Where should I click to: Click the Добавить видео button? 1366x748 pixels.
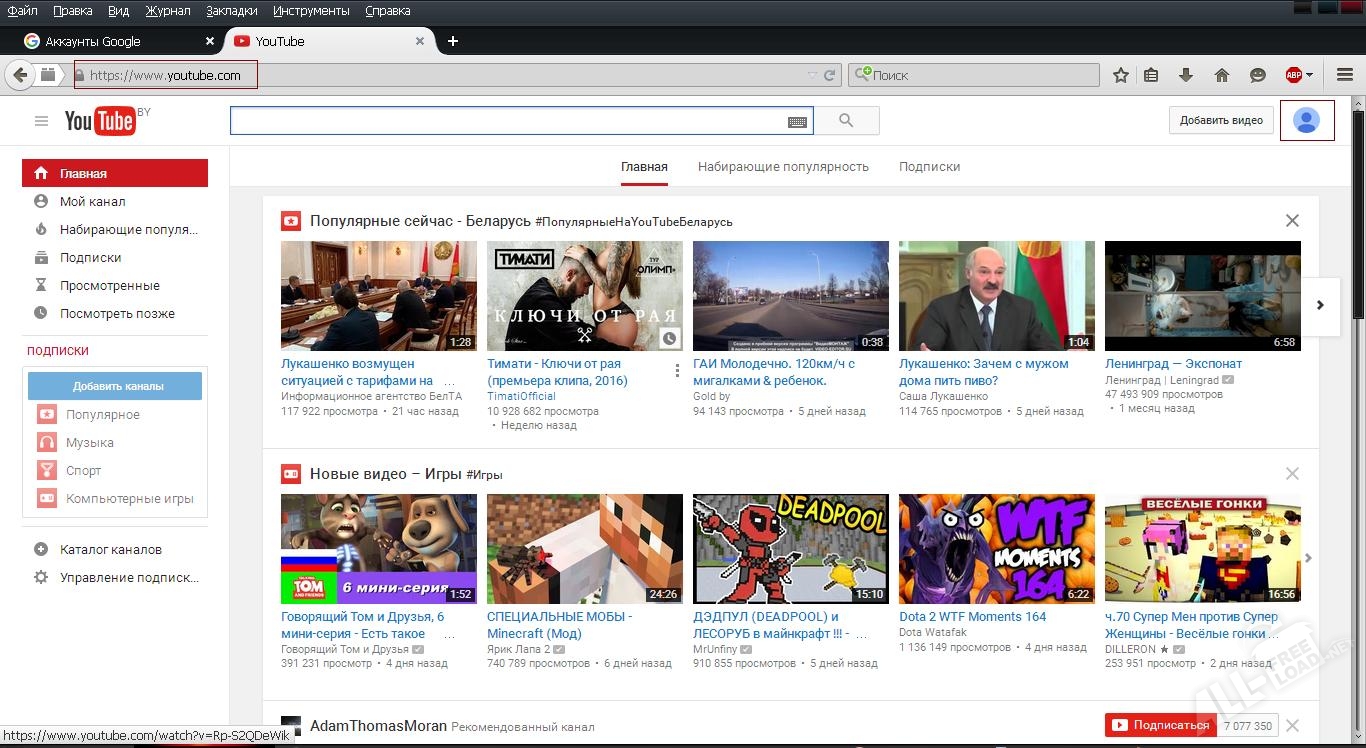click(x=1221, y=120)
